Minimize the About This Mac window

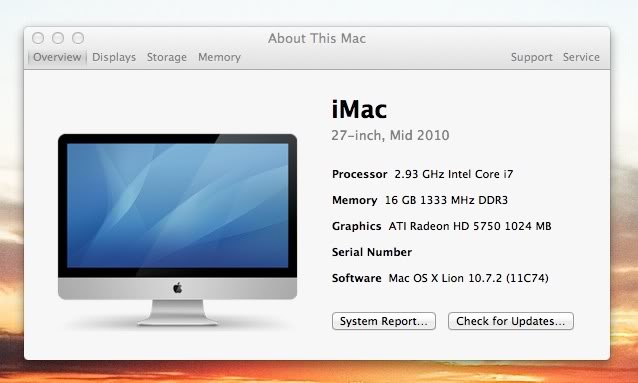[58, 38]
